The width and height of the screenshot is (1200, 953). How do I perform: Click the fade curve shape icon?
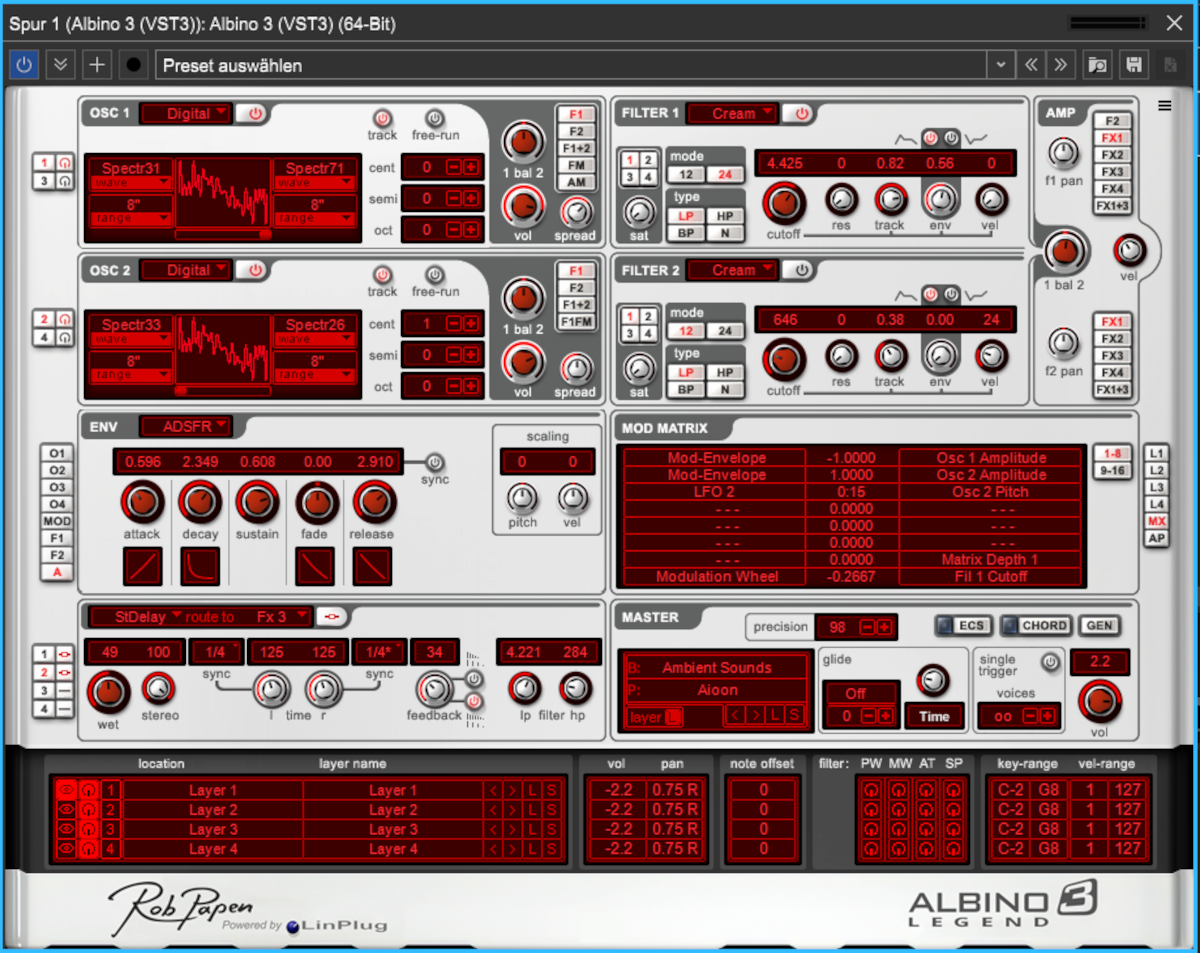(315, 567)
